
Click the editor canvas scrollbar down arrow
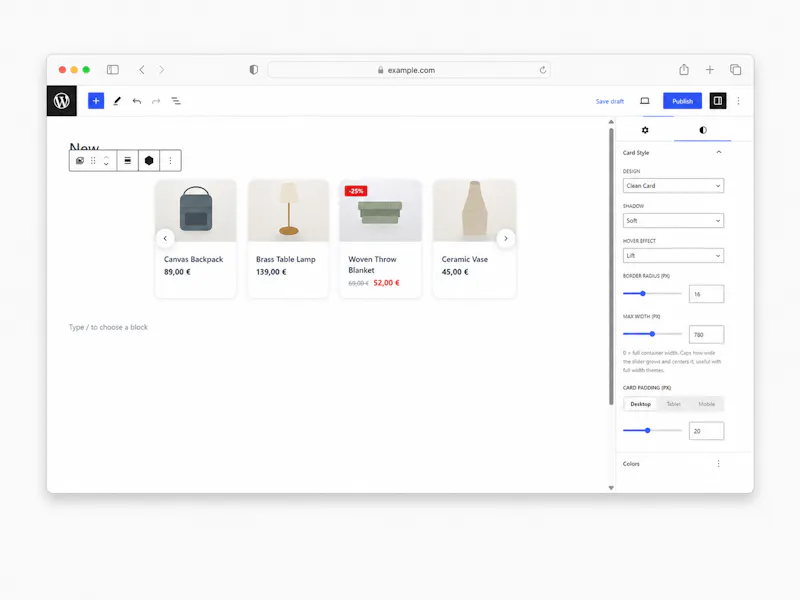point(611,488)
